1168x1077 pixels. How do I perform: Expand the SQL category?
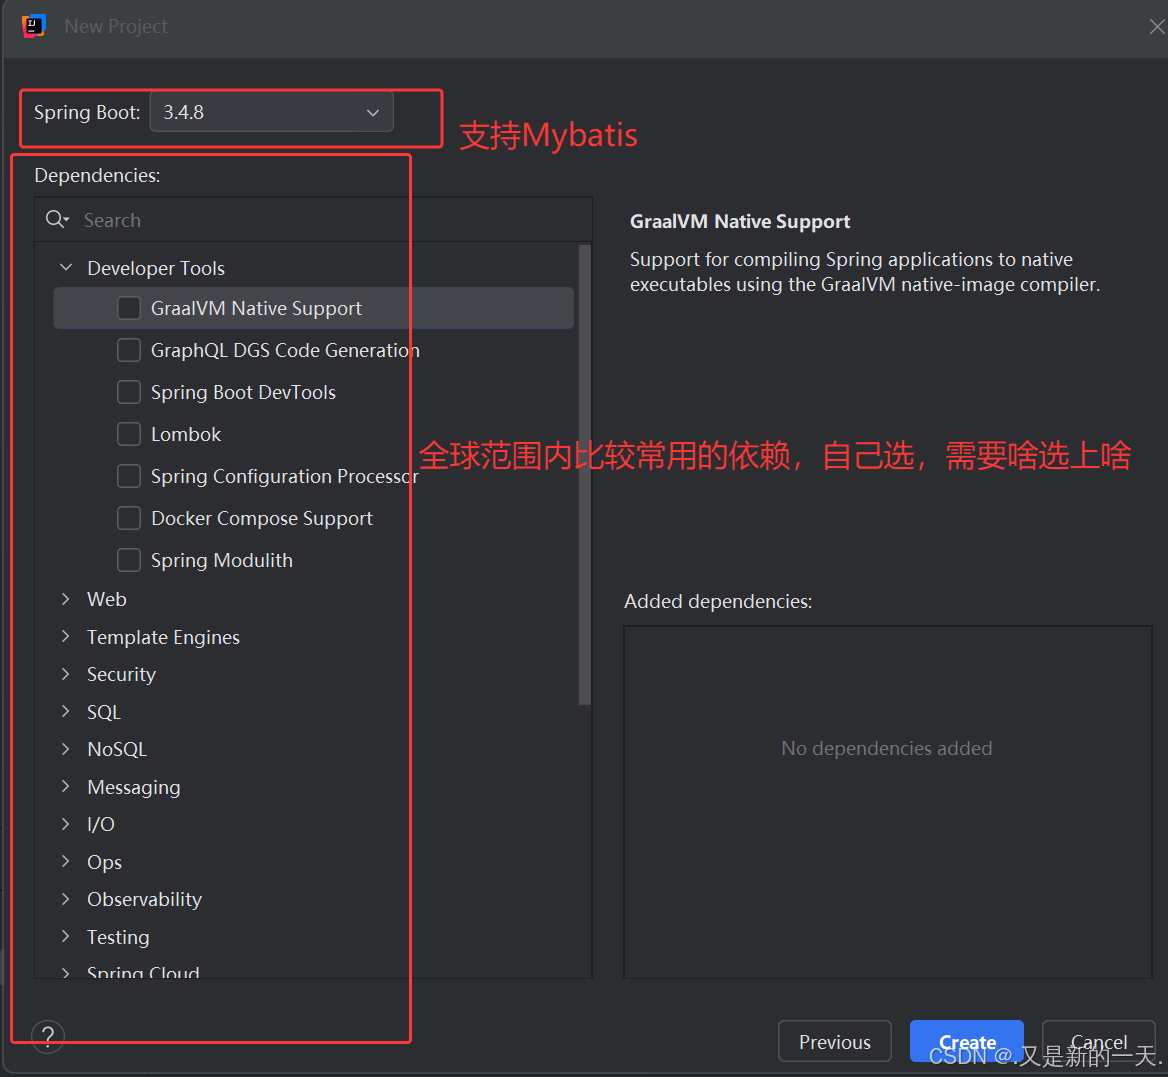pos(66,711)
